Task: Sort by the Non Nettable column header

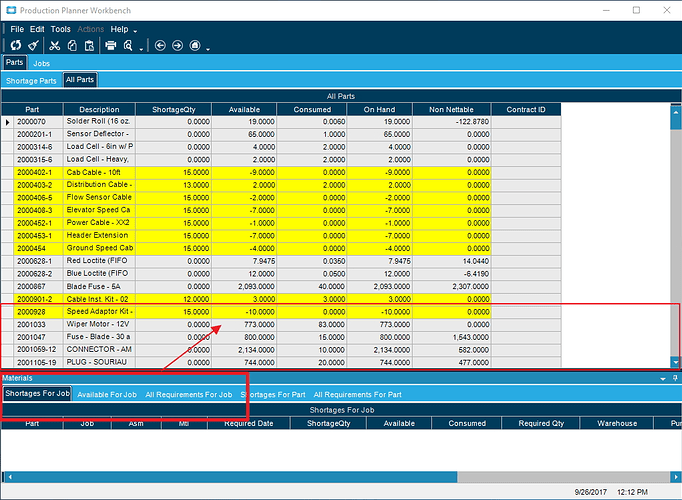Action: (451, 110)
